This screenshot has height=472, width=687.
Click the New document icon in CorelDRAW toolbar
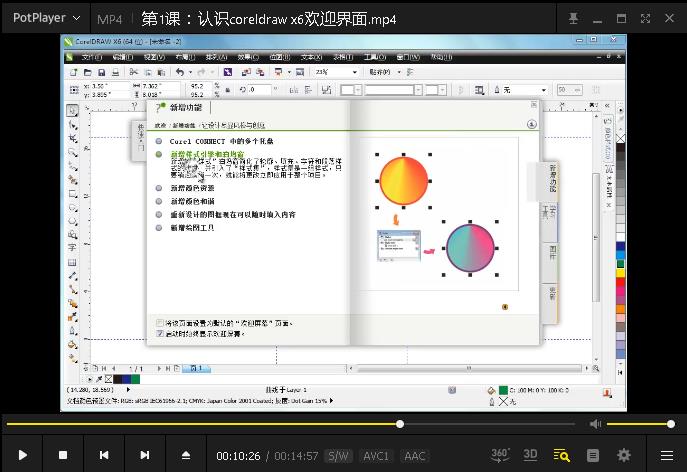tap(74, 72)
